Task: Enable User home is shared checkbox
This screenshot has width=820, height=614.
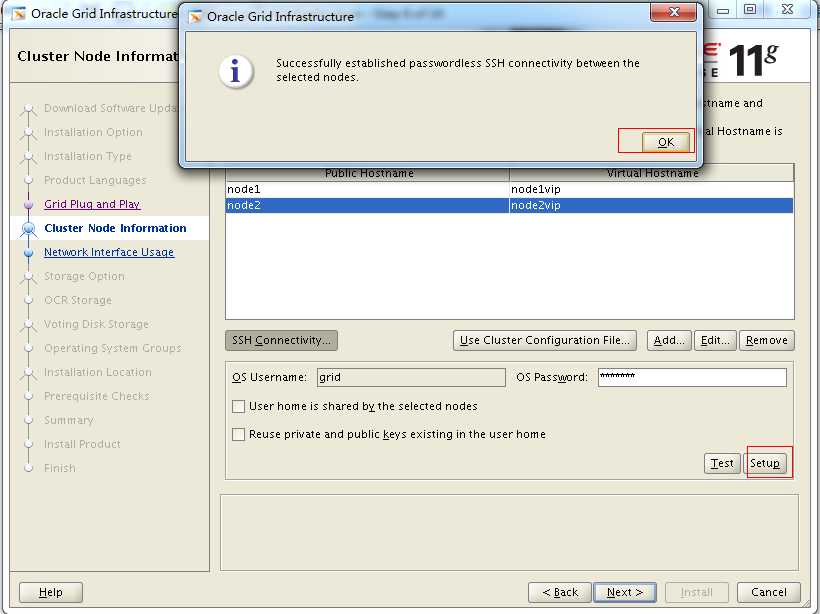Action: click(x=238, y=406)
